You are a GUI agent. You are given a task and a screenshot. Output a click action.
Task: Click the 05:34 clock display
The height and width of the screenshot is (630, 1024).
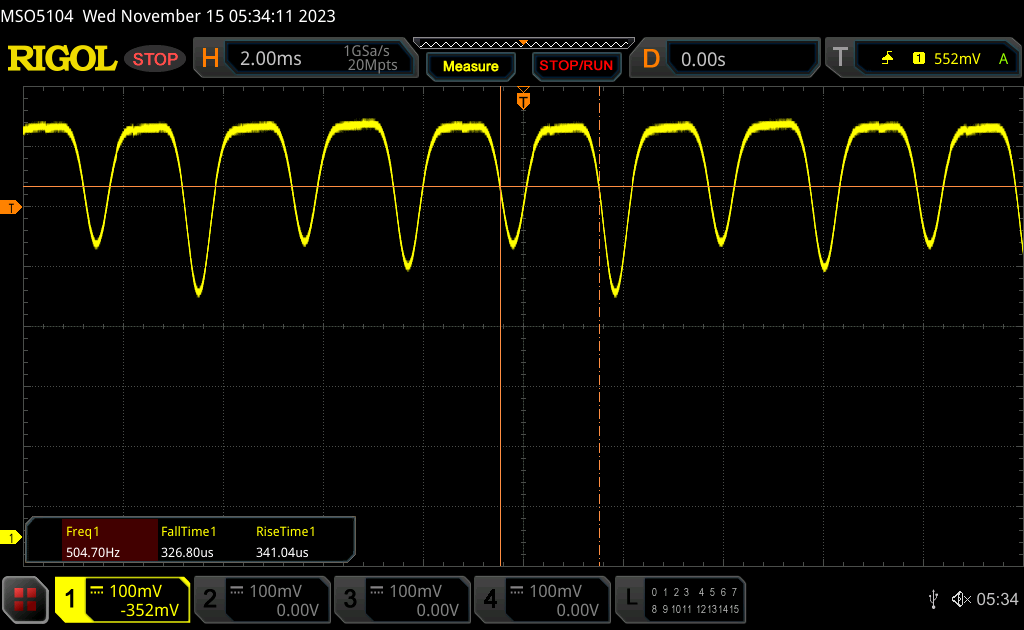point(997,599)
